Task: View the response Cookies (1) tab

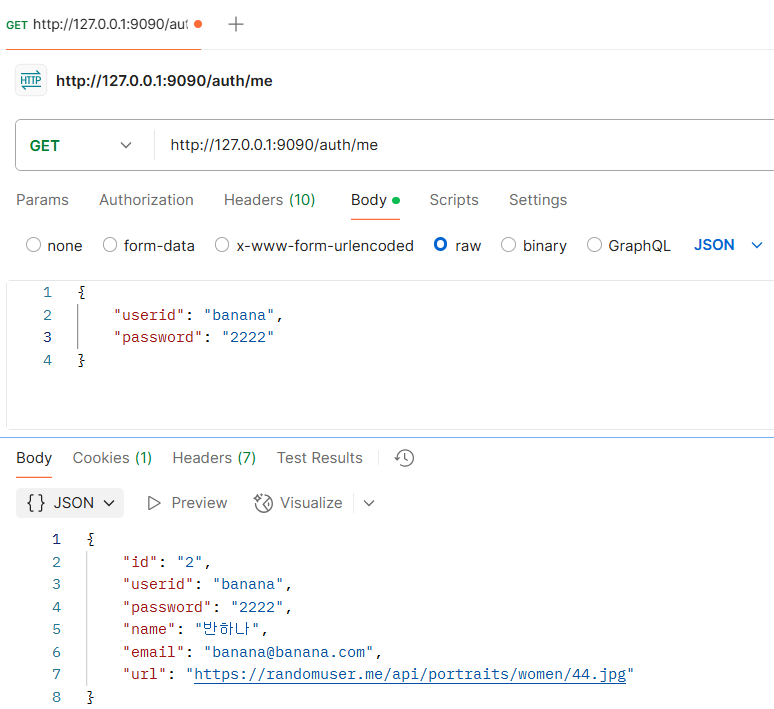Action: click(112, 458)
